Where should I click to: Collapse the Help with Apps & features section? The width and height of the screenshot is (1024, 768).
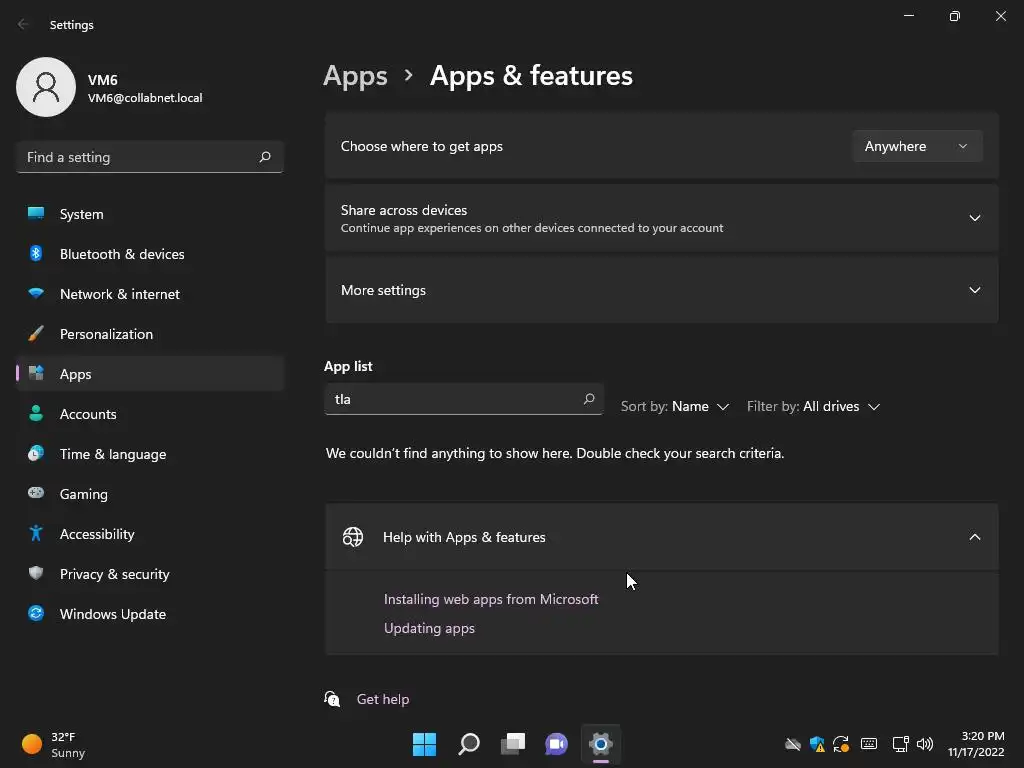pyautogui.click(x=974, y=537)
